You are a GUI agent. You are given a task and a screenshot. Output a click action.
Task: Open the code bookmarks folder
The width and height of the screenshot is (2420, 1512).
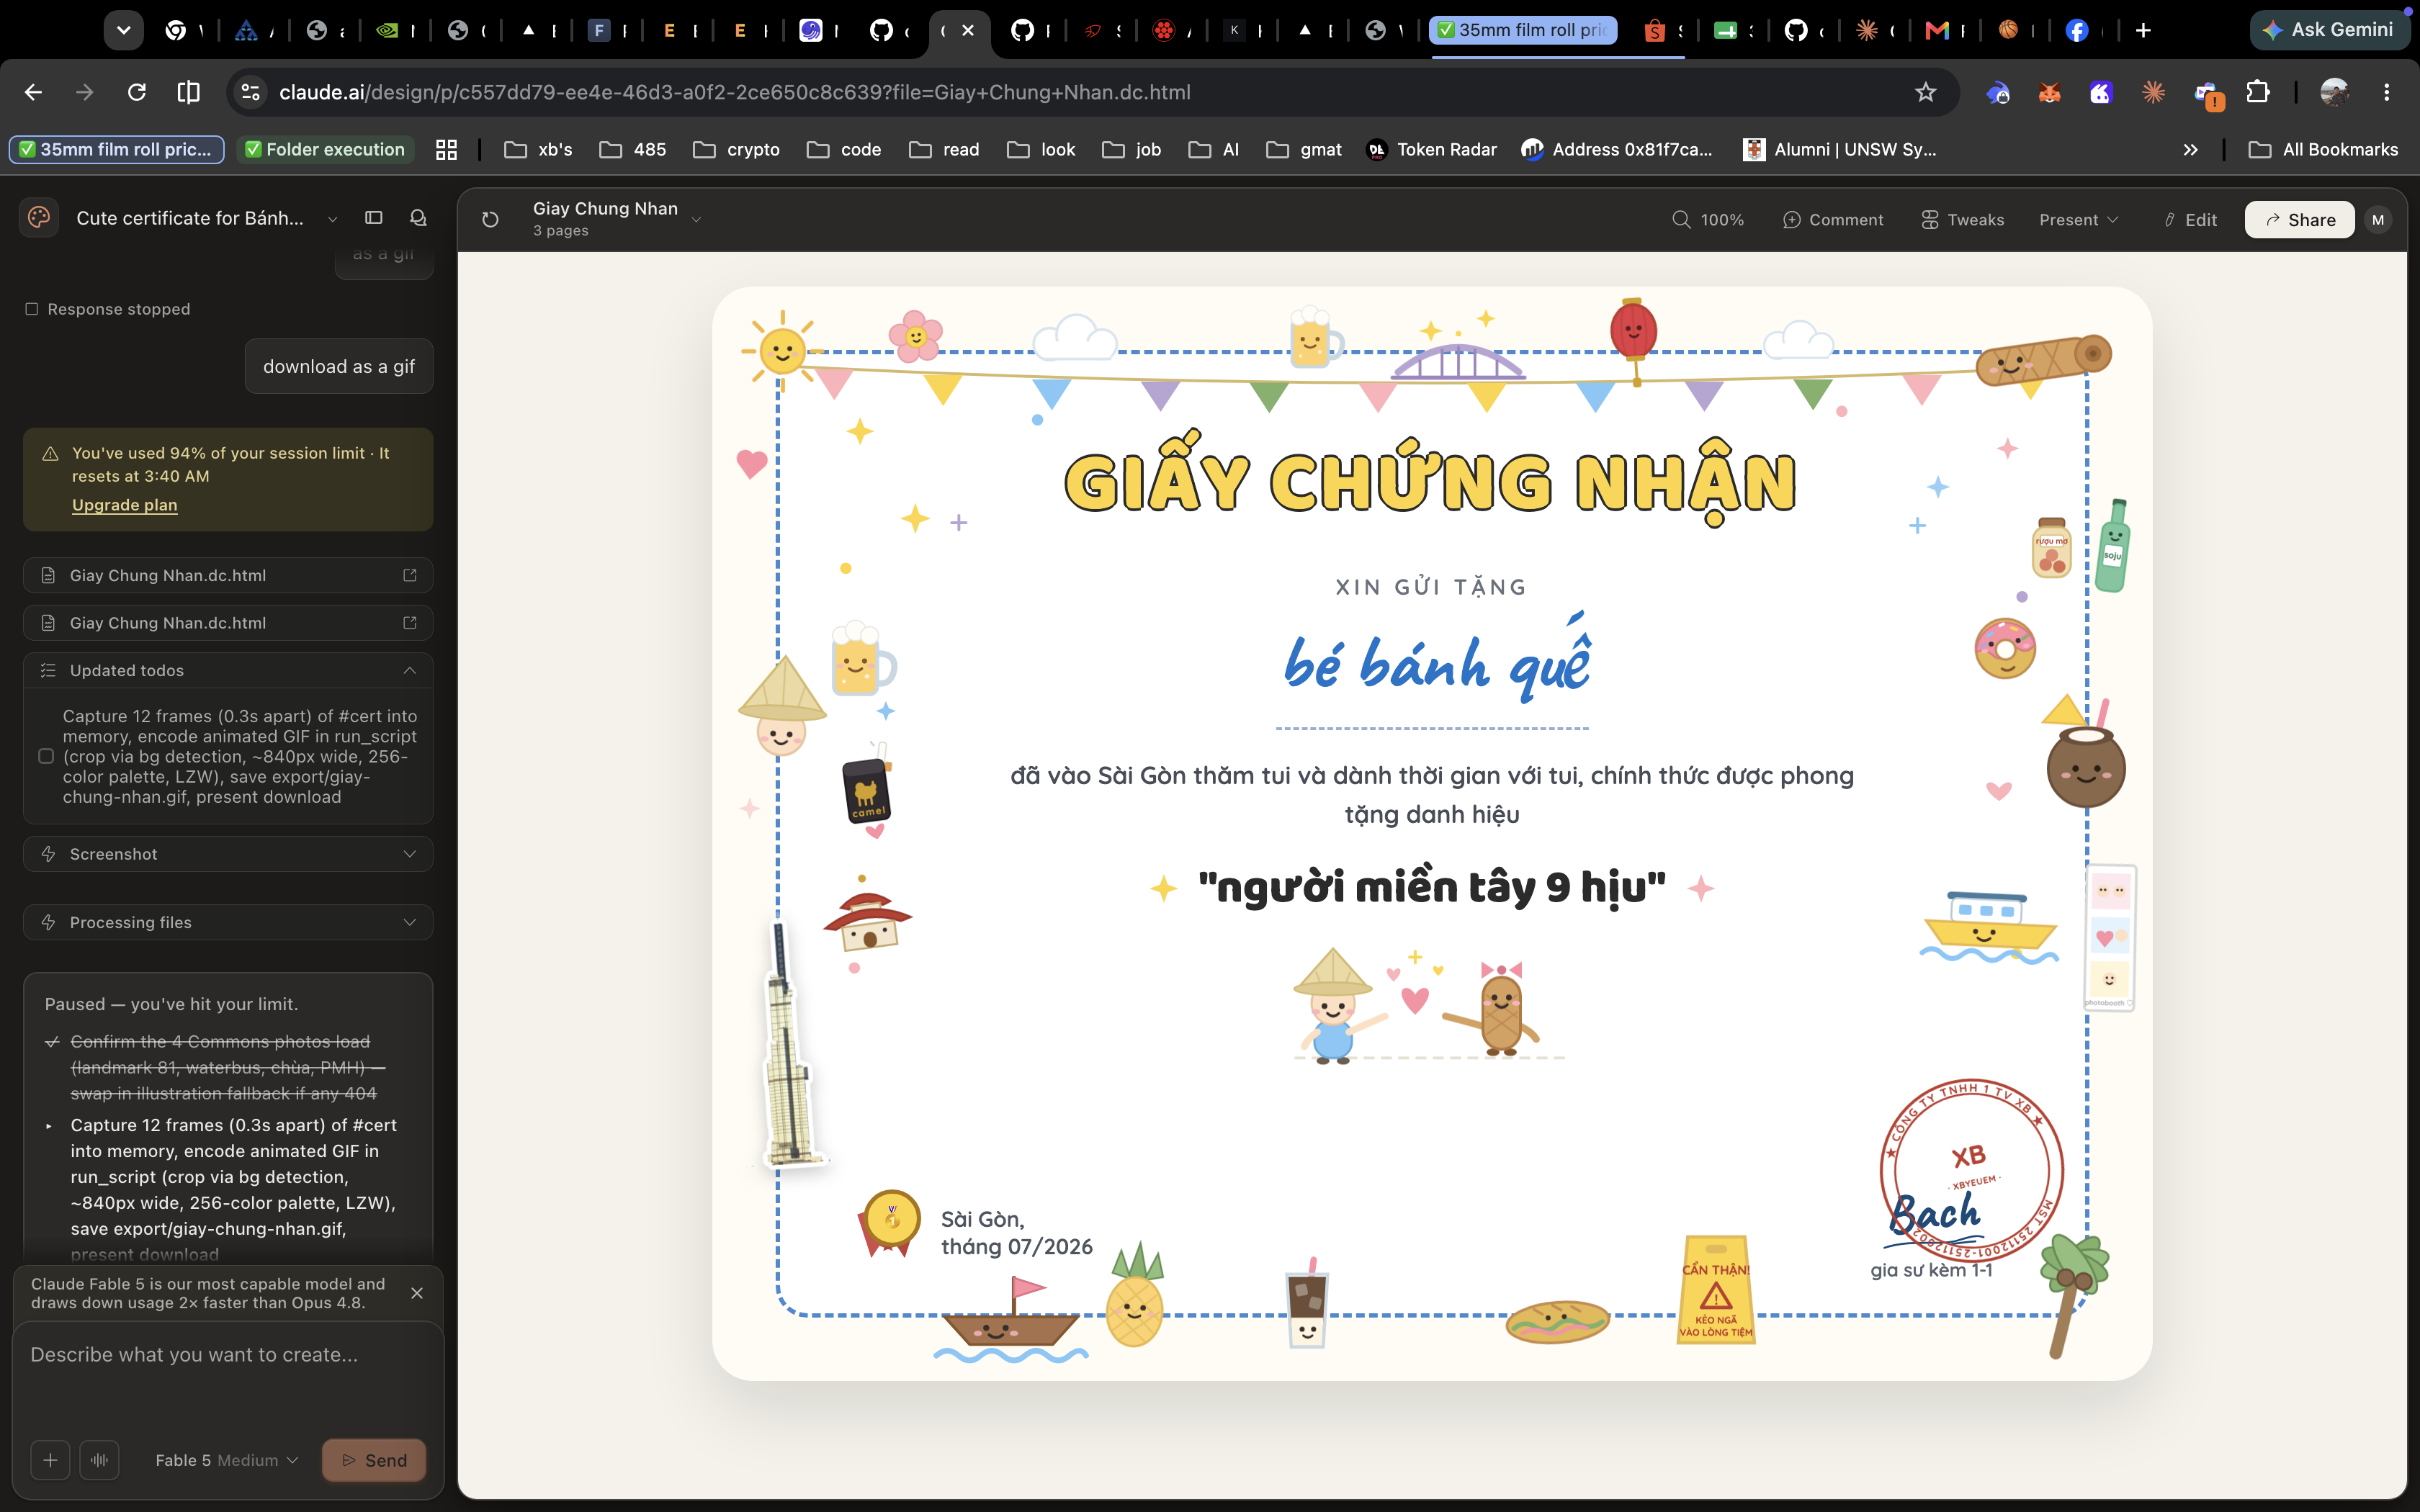pyautogui.click(x=844, y=149)
